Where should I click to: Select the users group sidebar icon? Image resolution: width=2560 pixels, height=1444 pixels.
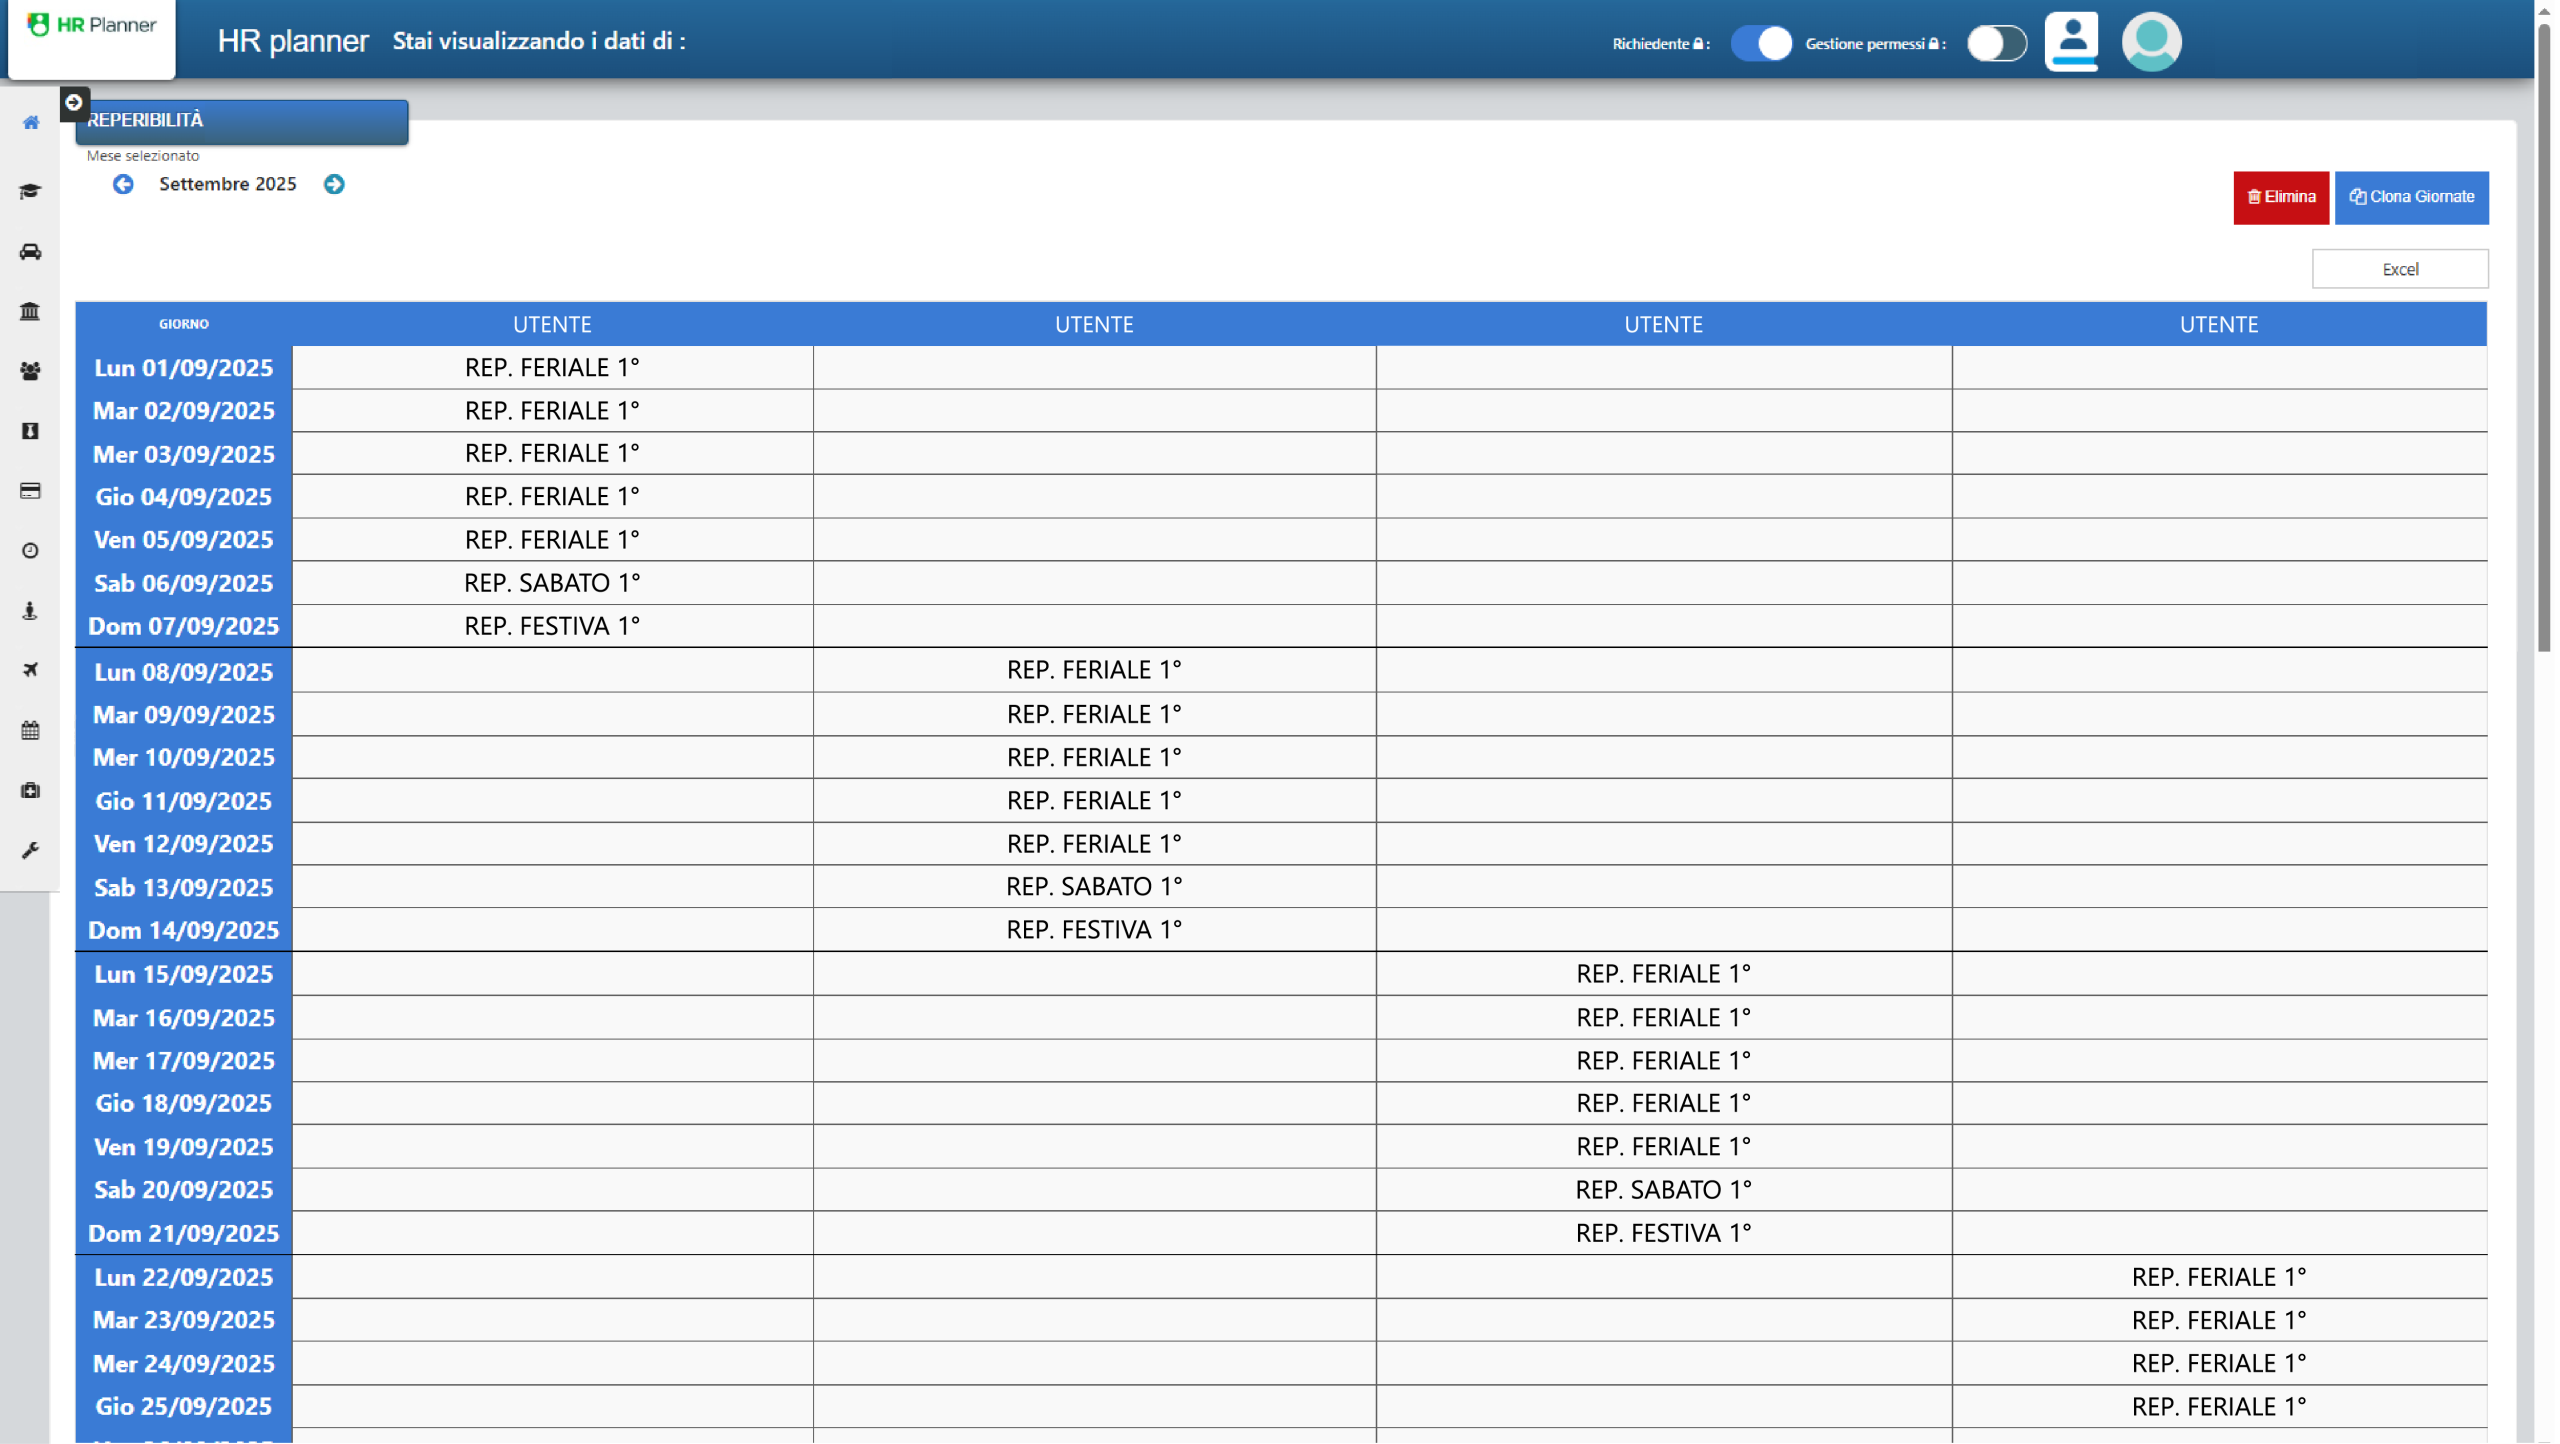[x=30, y=371]
